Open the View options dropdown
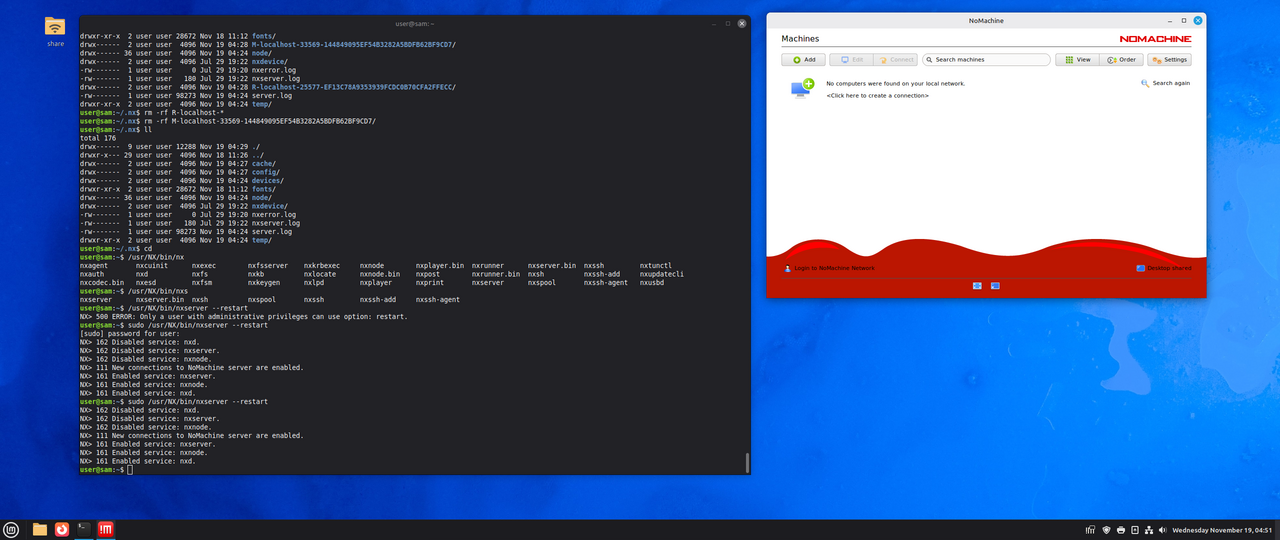 tap(1077, 60)
